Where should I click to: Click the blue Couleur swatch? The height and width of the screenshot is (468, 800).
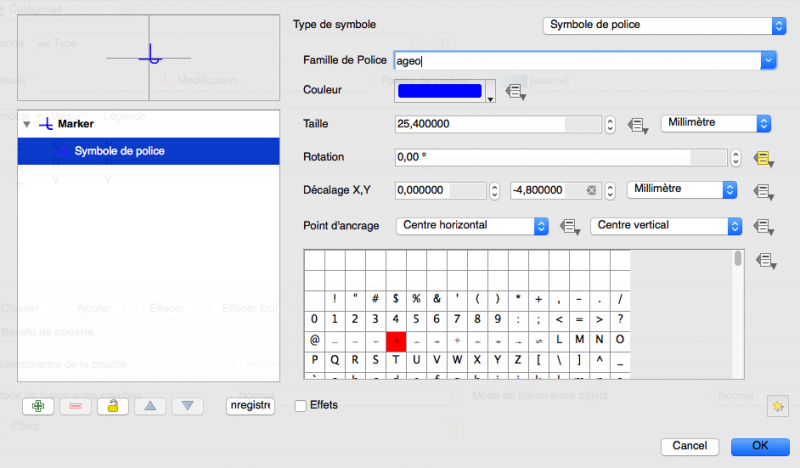click(440, 91)
